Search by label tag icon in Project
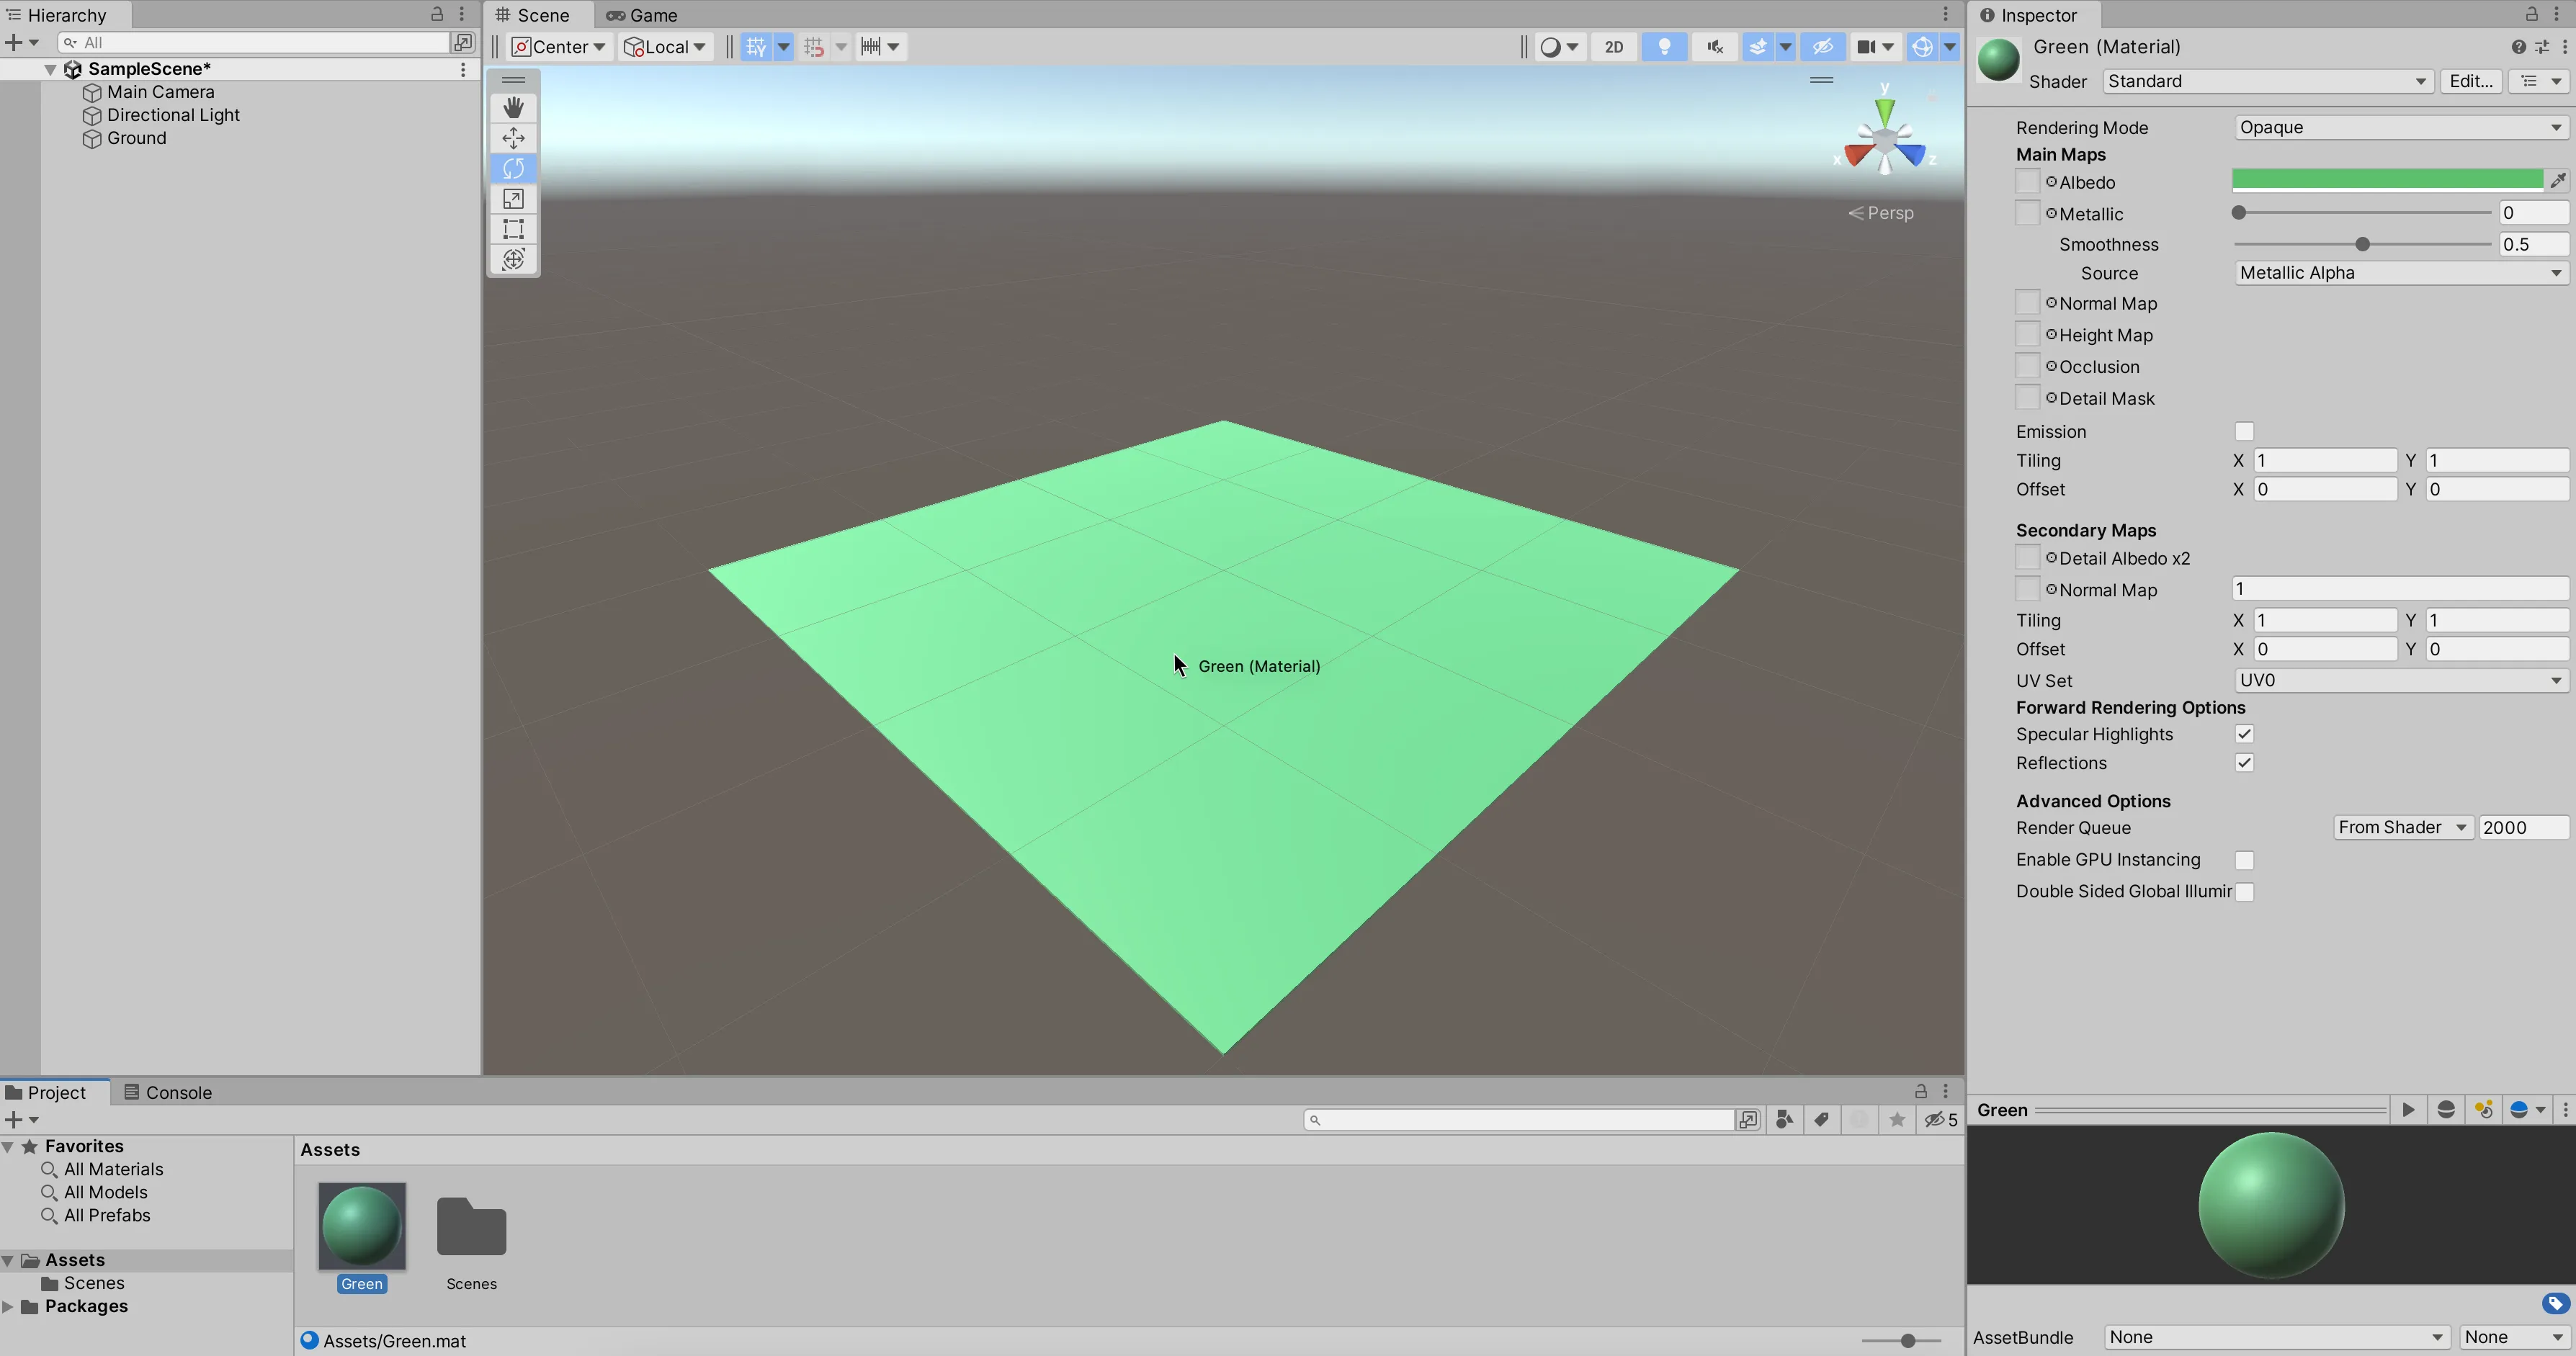Screen dimensions: 2576x1356 [1821, 1120]
